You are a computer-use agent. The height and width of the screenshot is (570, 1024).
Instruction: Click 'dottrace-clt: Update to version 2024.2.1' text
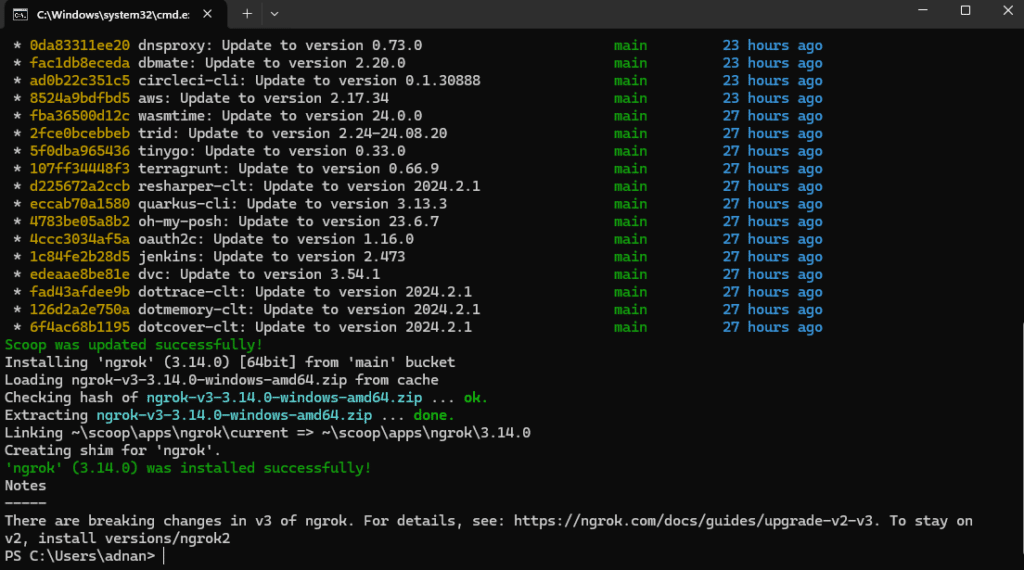pos(305,293)
